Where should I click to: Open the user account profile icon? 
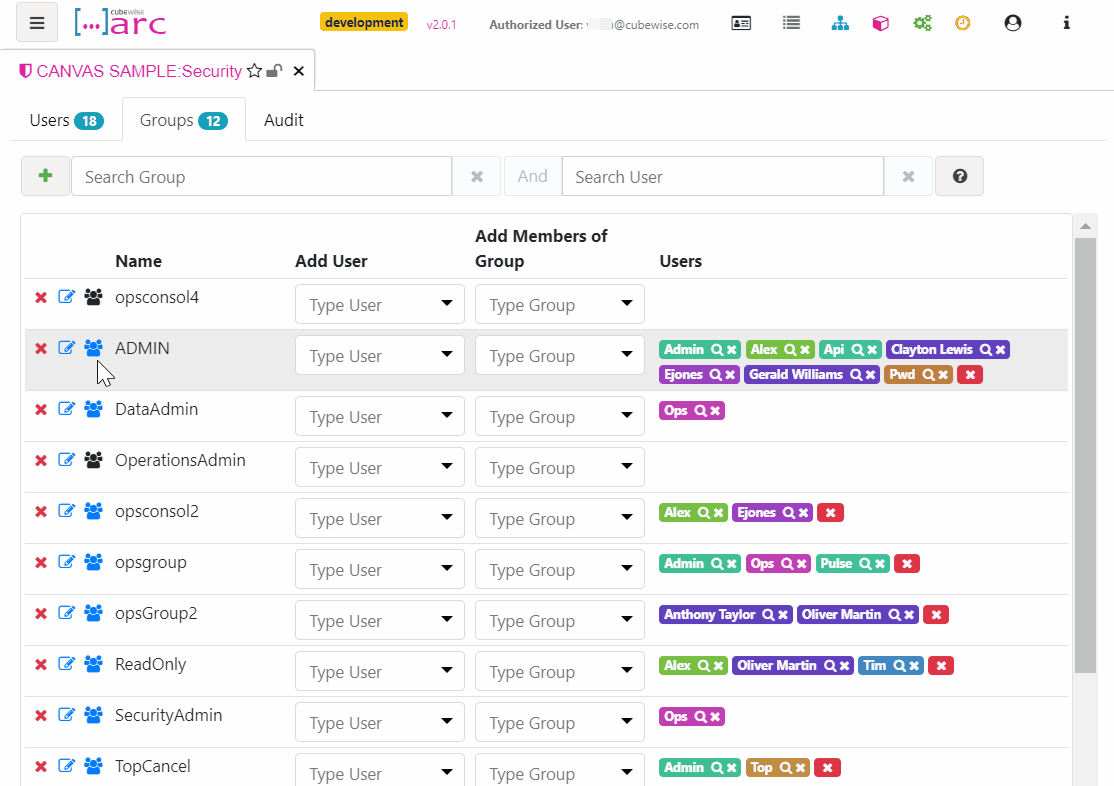click(1013, 23)
